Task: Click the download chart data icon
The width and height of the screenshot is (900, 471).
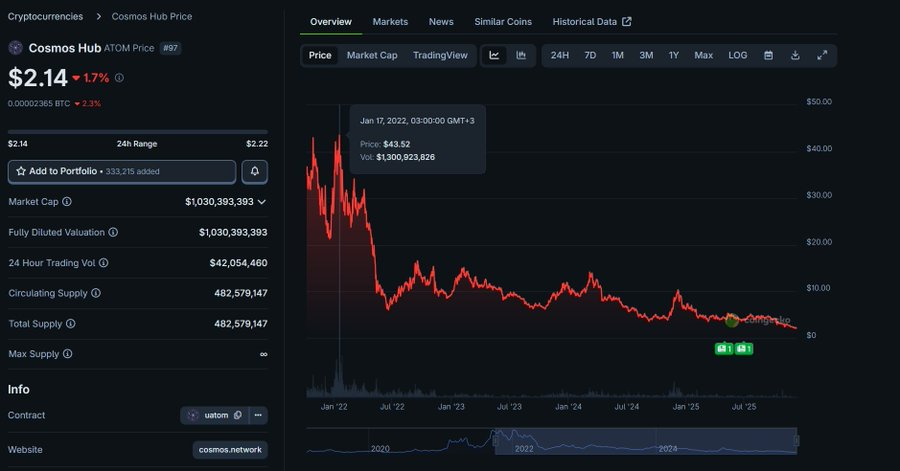Action: pyautogui.click(x=795, y=56)
